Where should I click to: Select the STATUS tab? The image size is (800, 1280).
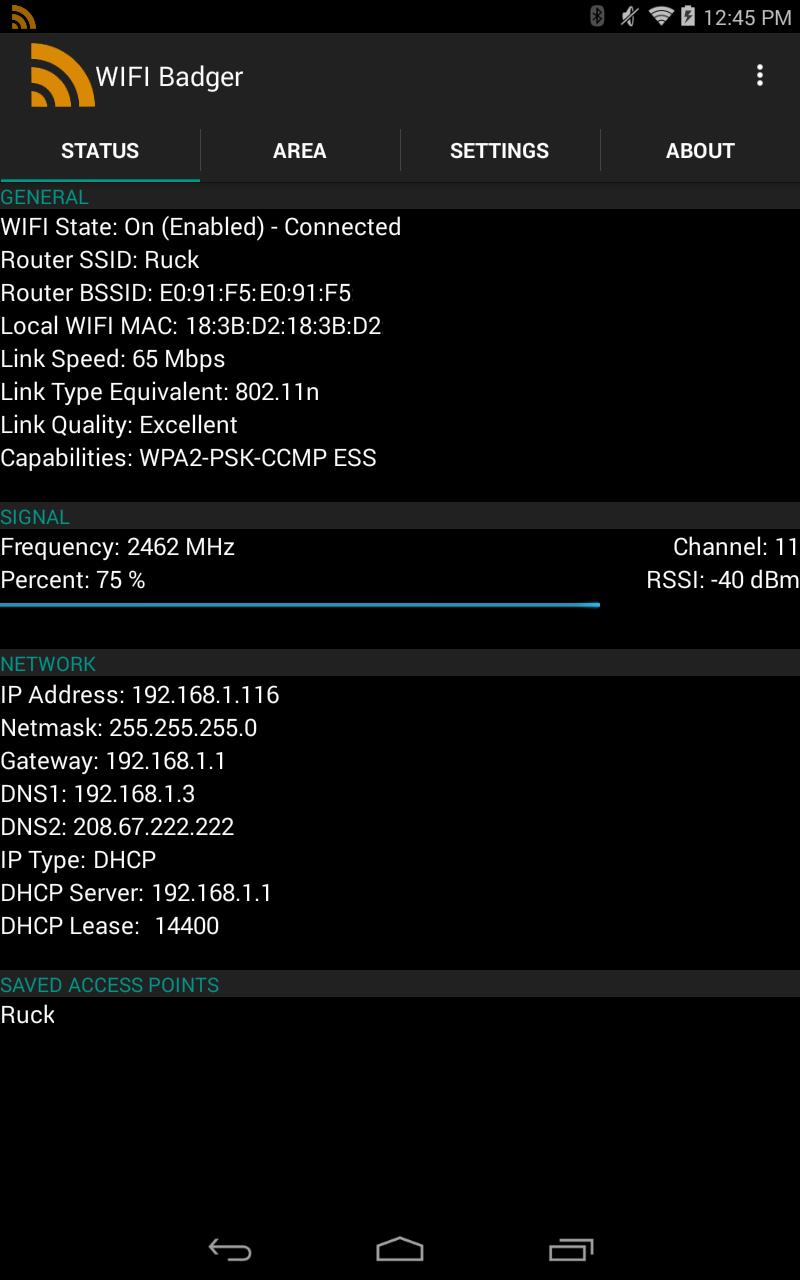click(x=100, y=151)
